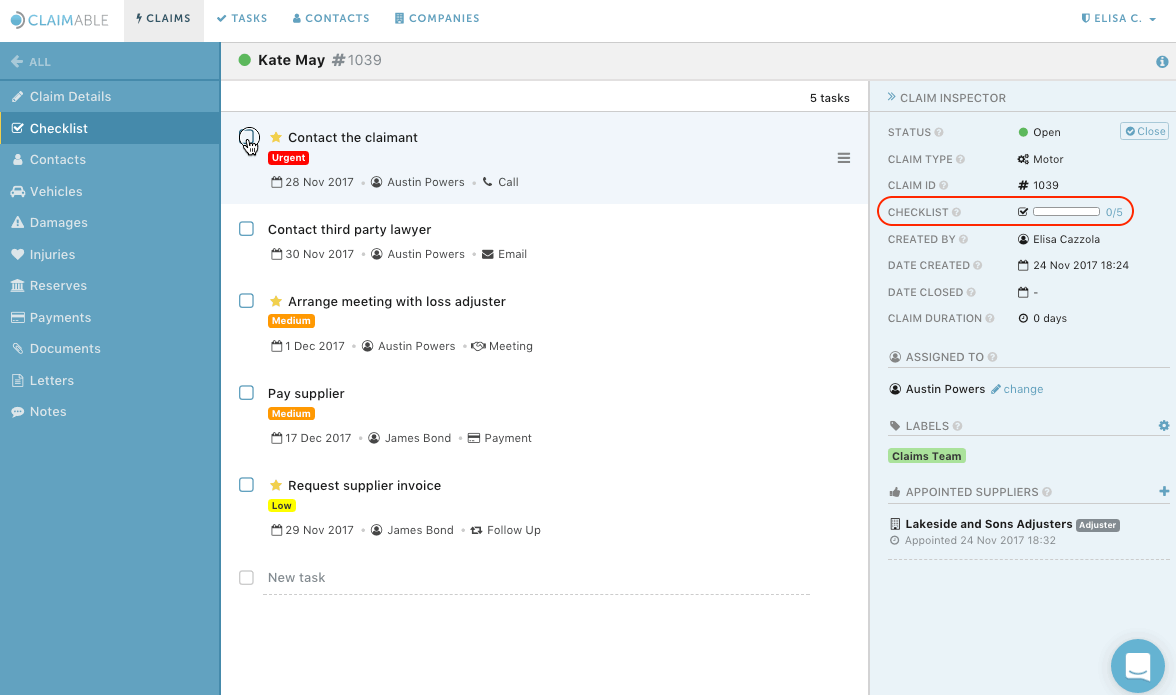Click star icon on Request supplier invoice
This screenshot has height=695, width=1176.
[x=276, y=485]
